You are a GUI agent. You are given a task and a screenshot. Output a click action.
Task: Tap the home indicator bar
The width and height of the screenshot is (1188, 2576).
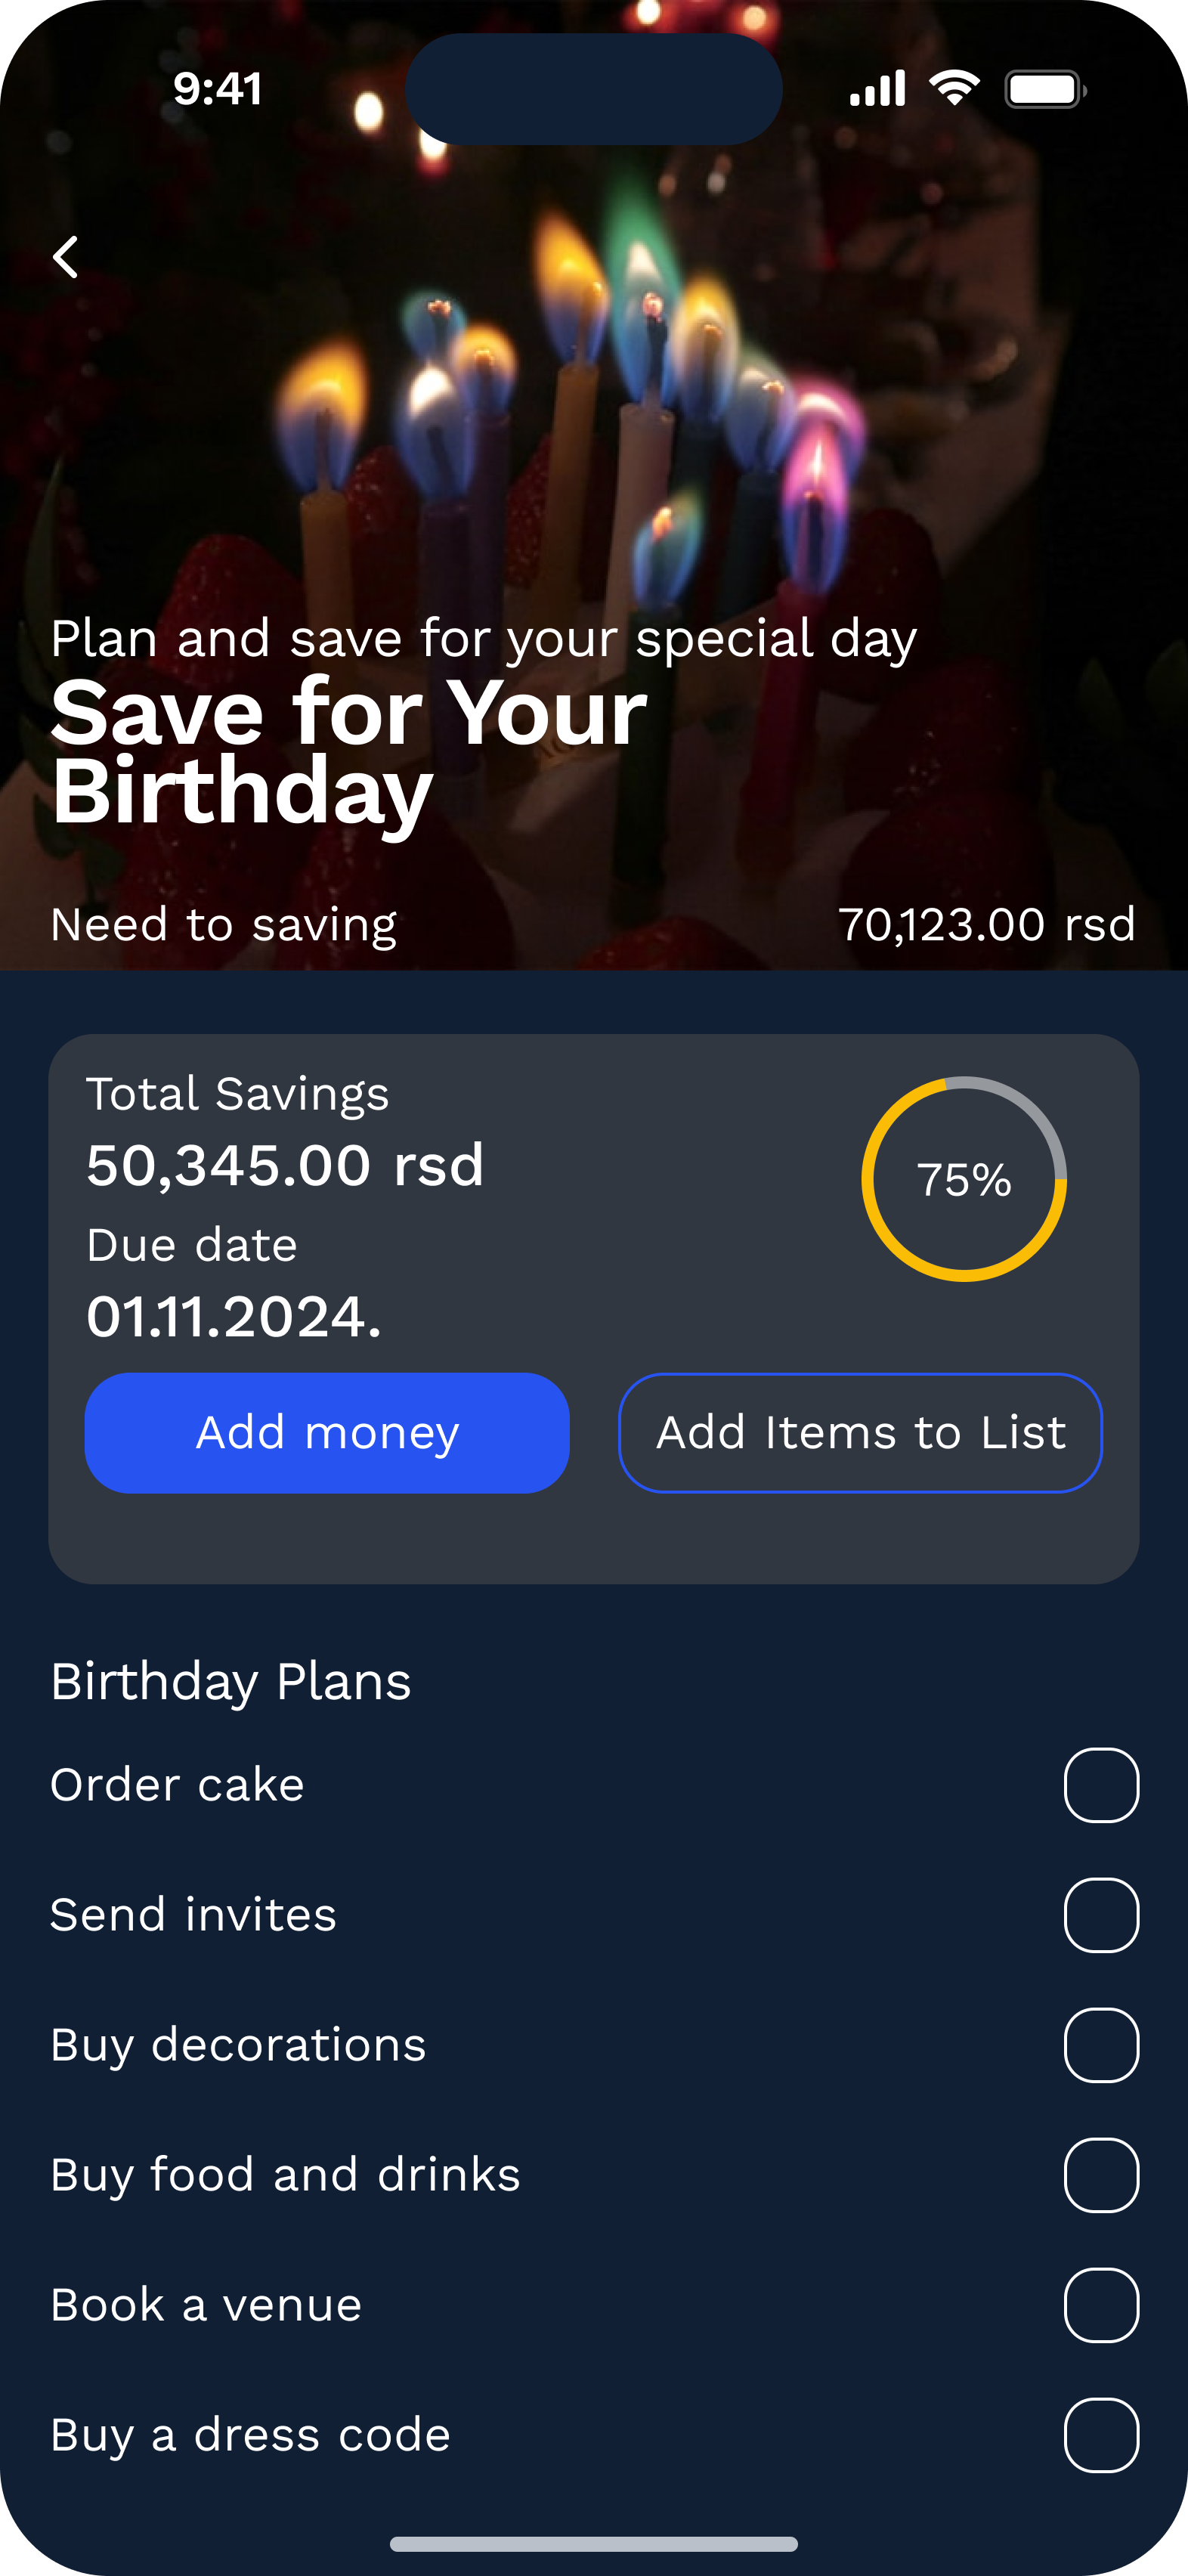pyautogui.click(x=594, y=2544)
